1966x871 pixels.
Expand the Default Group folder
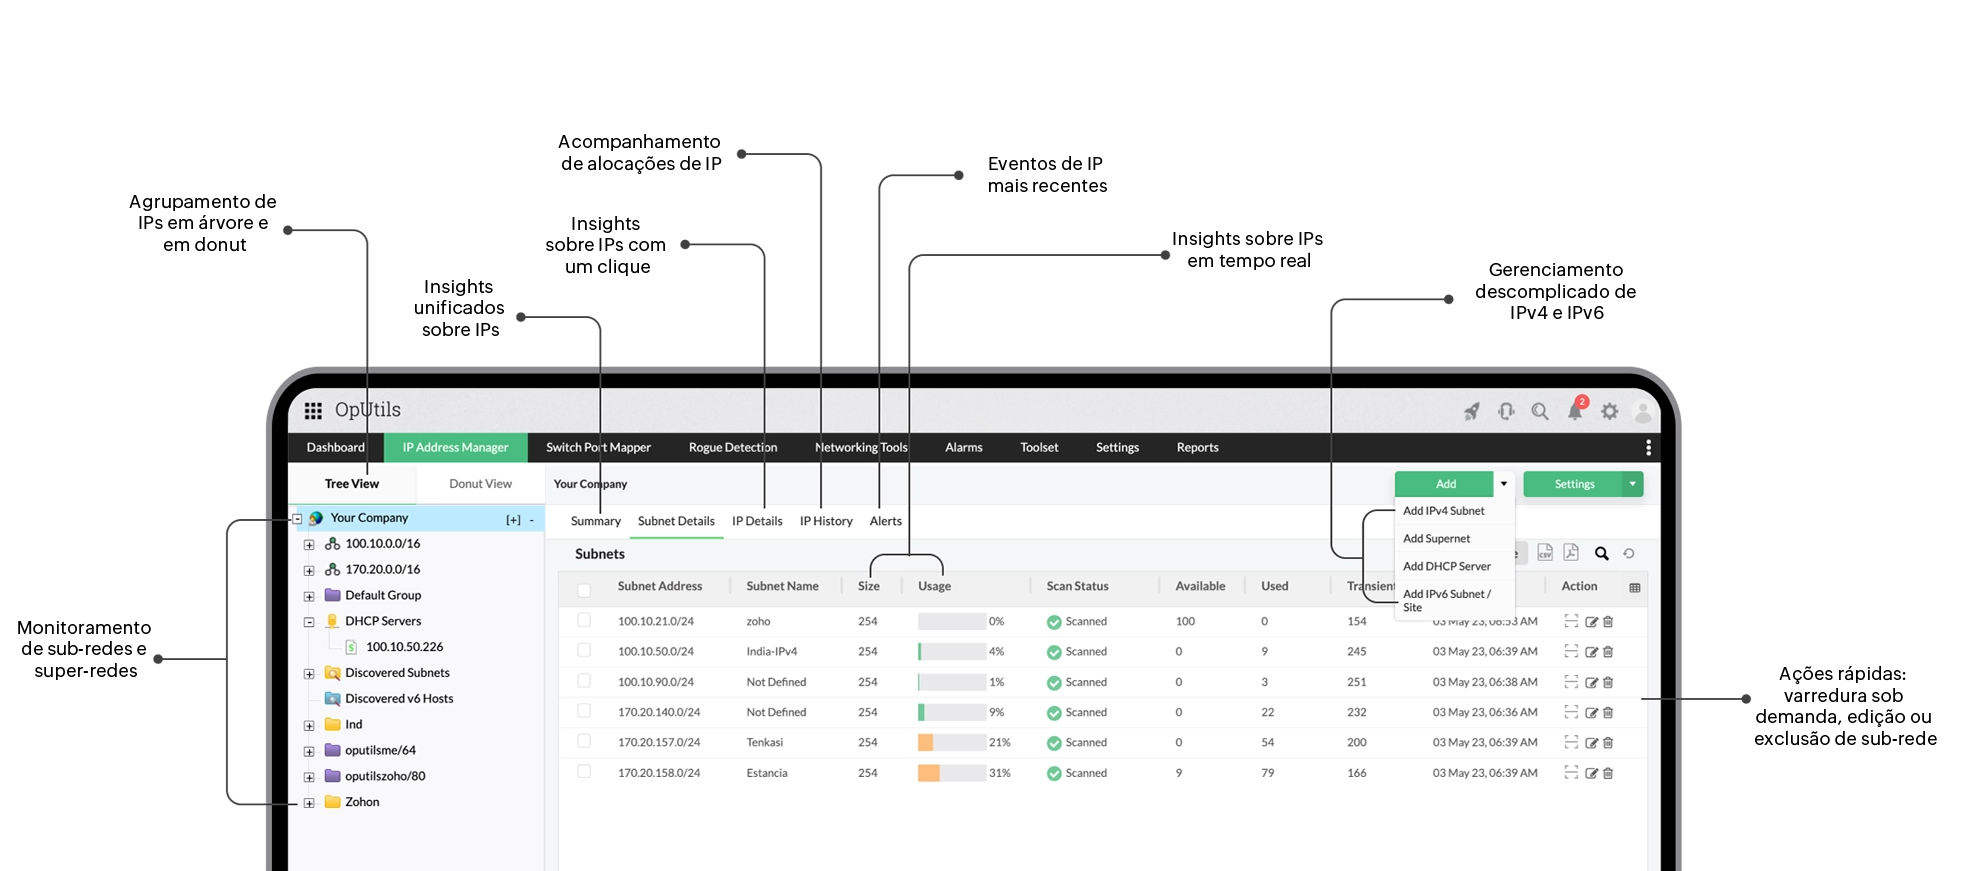(x=309, y=597)
